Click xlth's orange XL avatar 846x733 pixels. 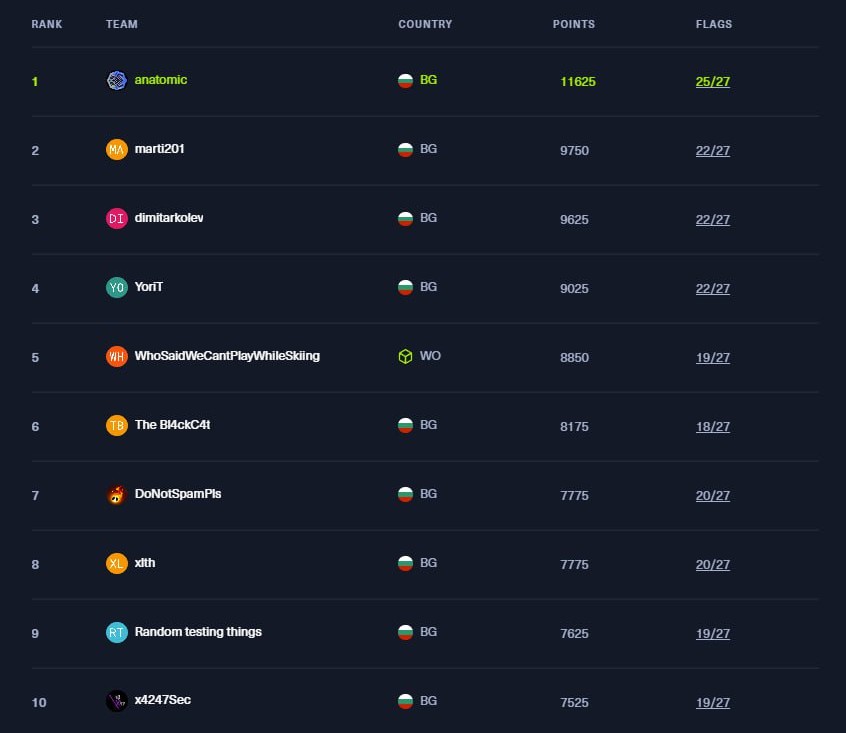point(117,564)
